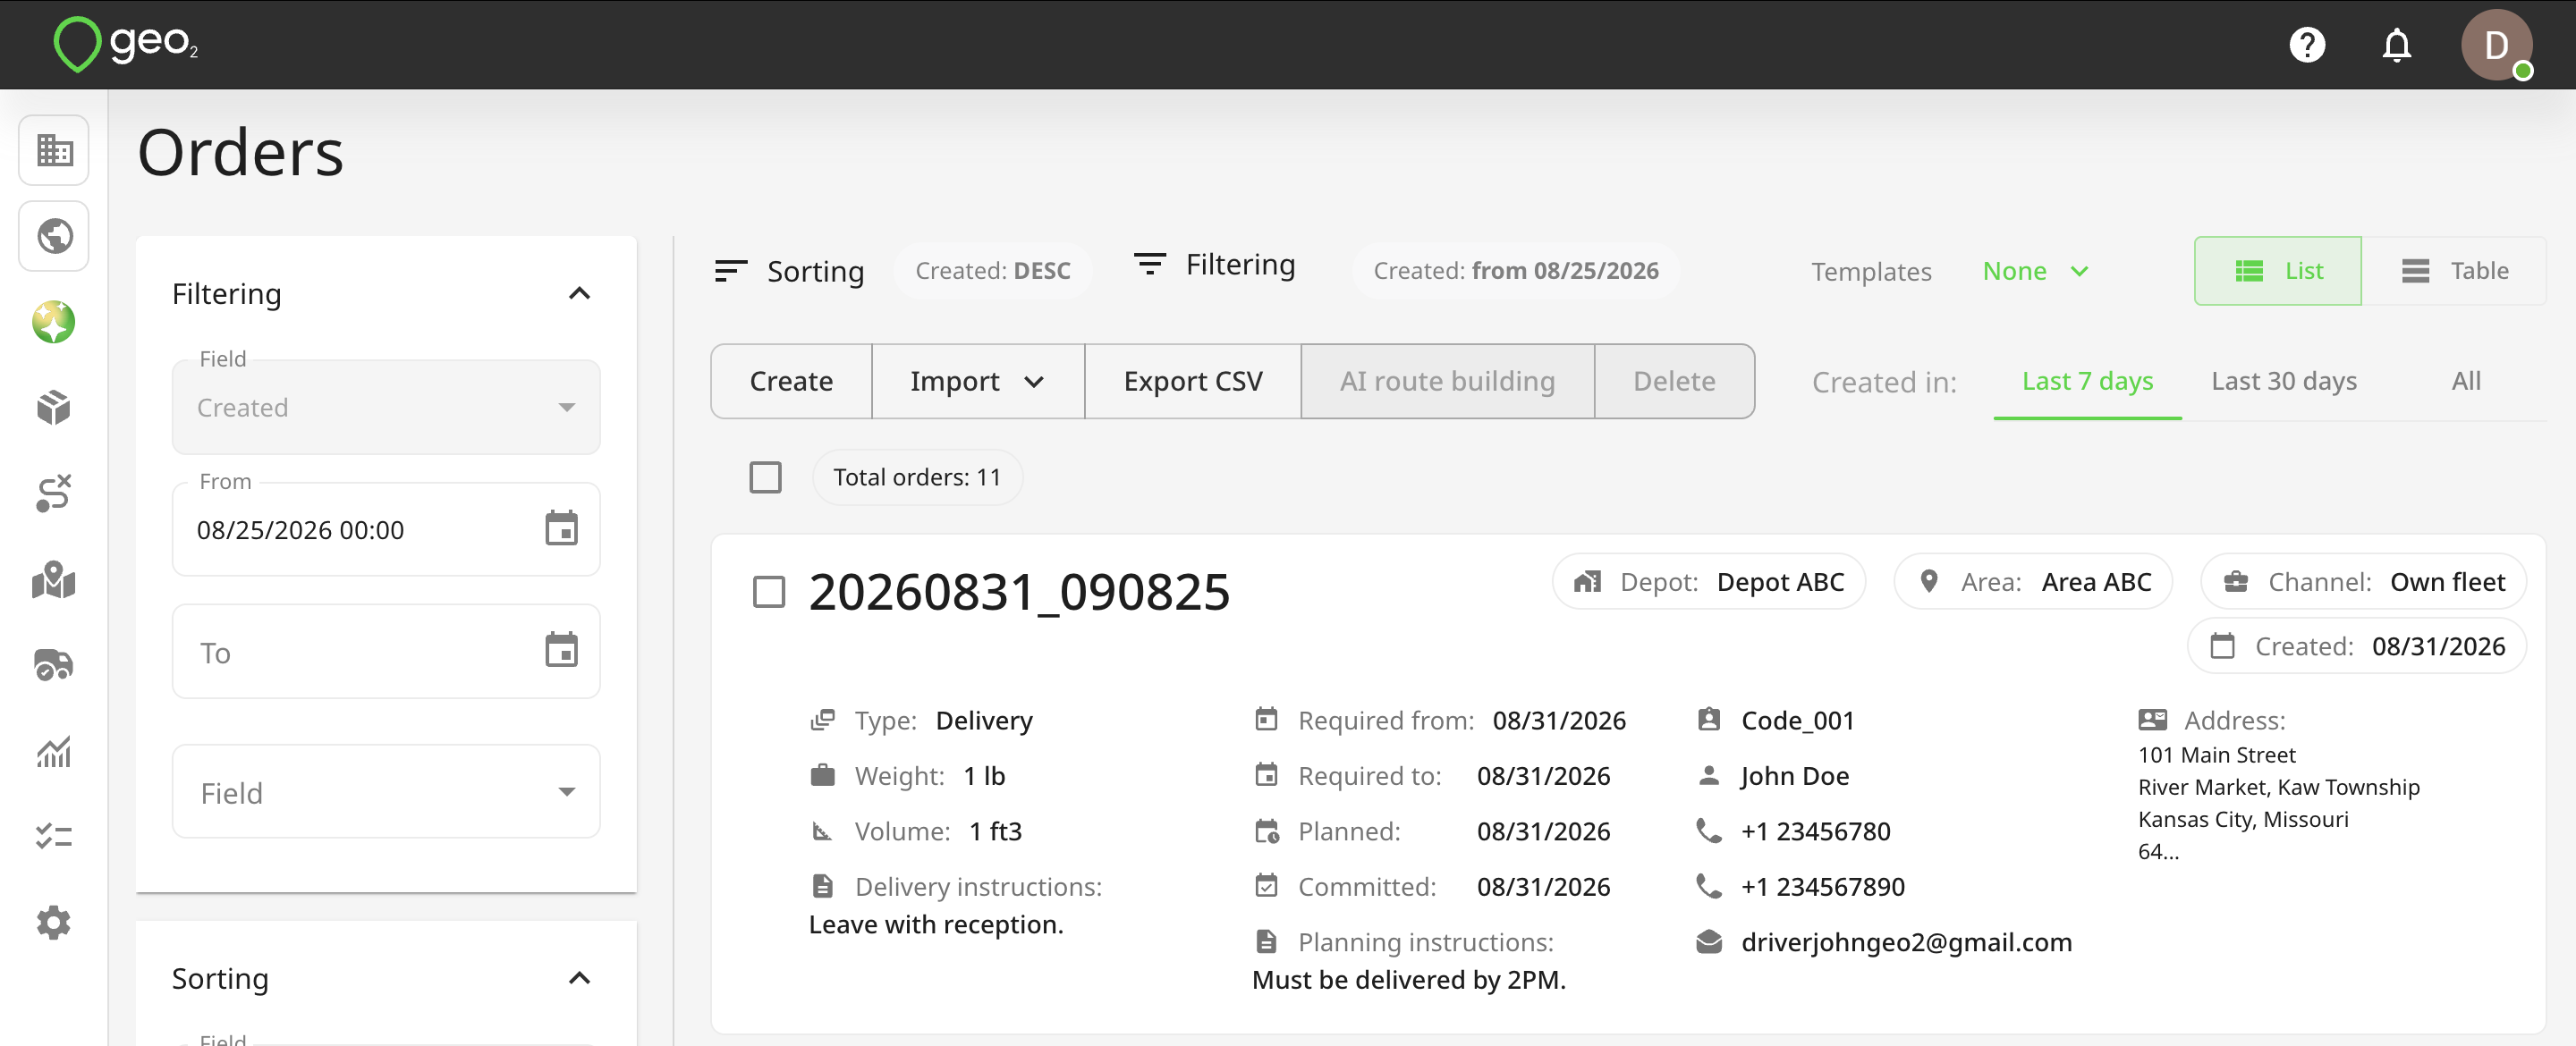Select Last 30 days tab
Image resolution: width=2576 pixels, height=1046 pixels.
[x=2284, y=381]
